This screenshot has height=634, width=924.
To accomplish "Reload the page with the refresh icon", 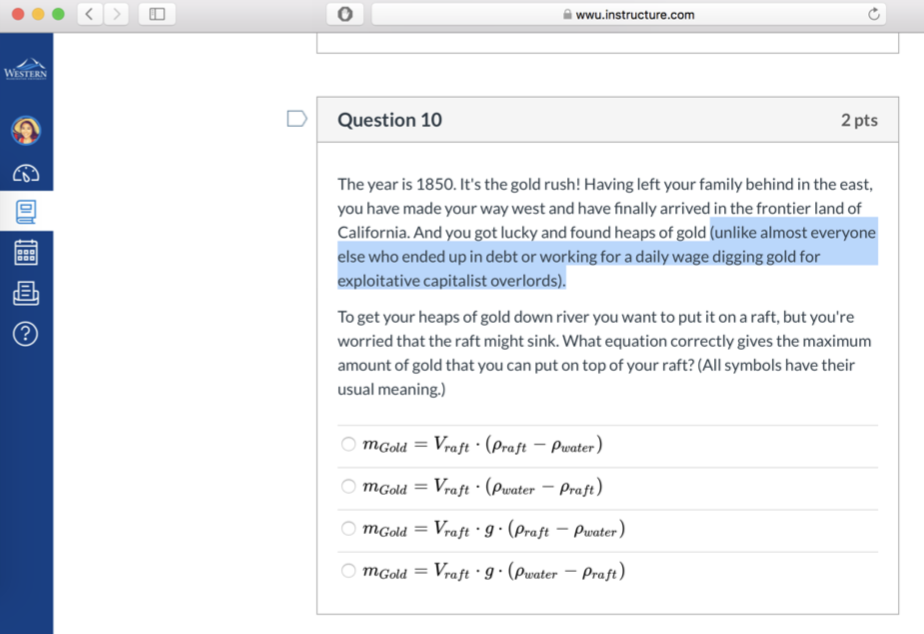I will click(873, 14).
